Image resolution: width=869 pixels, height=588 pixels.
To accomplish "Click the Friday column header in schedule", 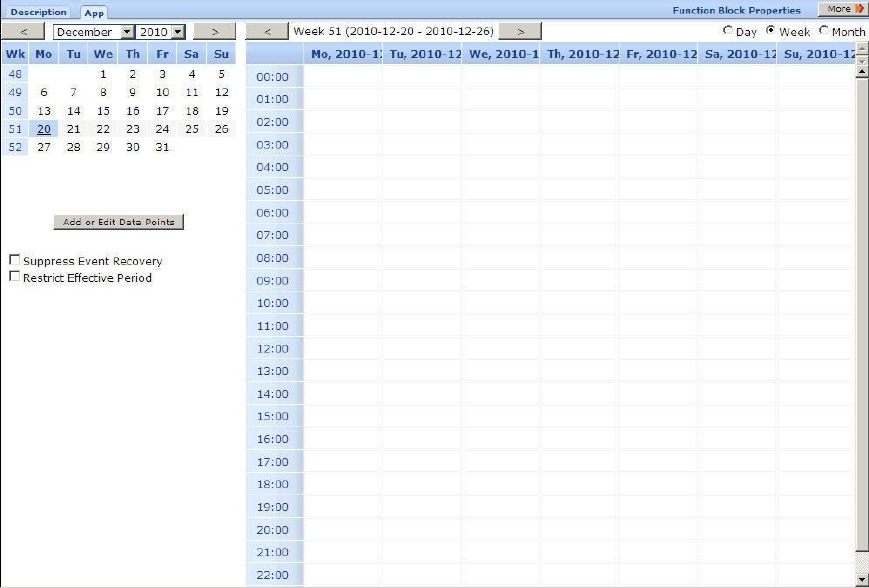I will coord(658,54).
